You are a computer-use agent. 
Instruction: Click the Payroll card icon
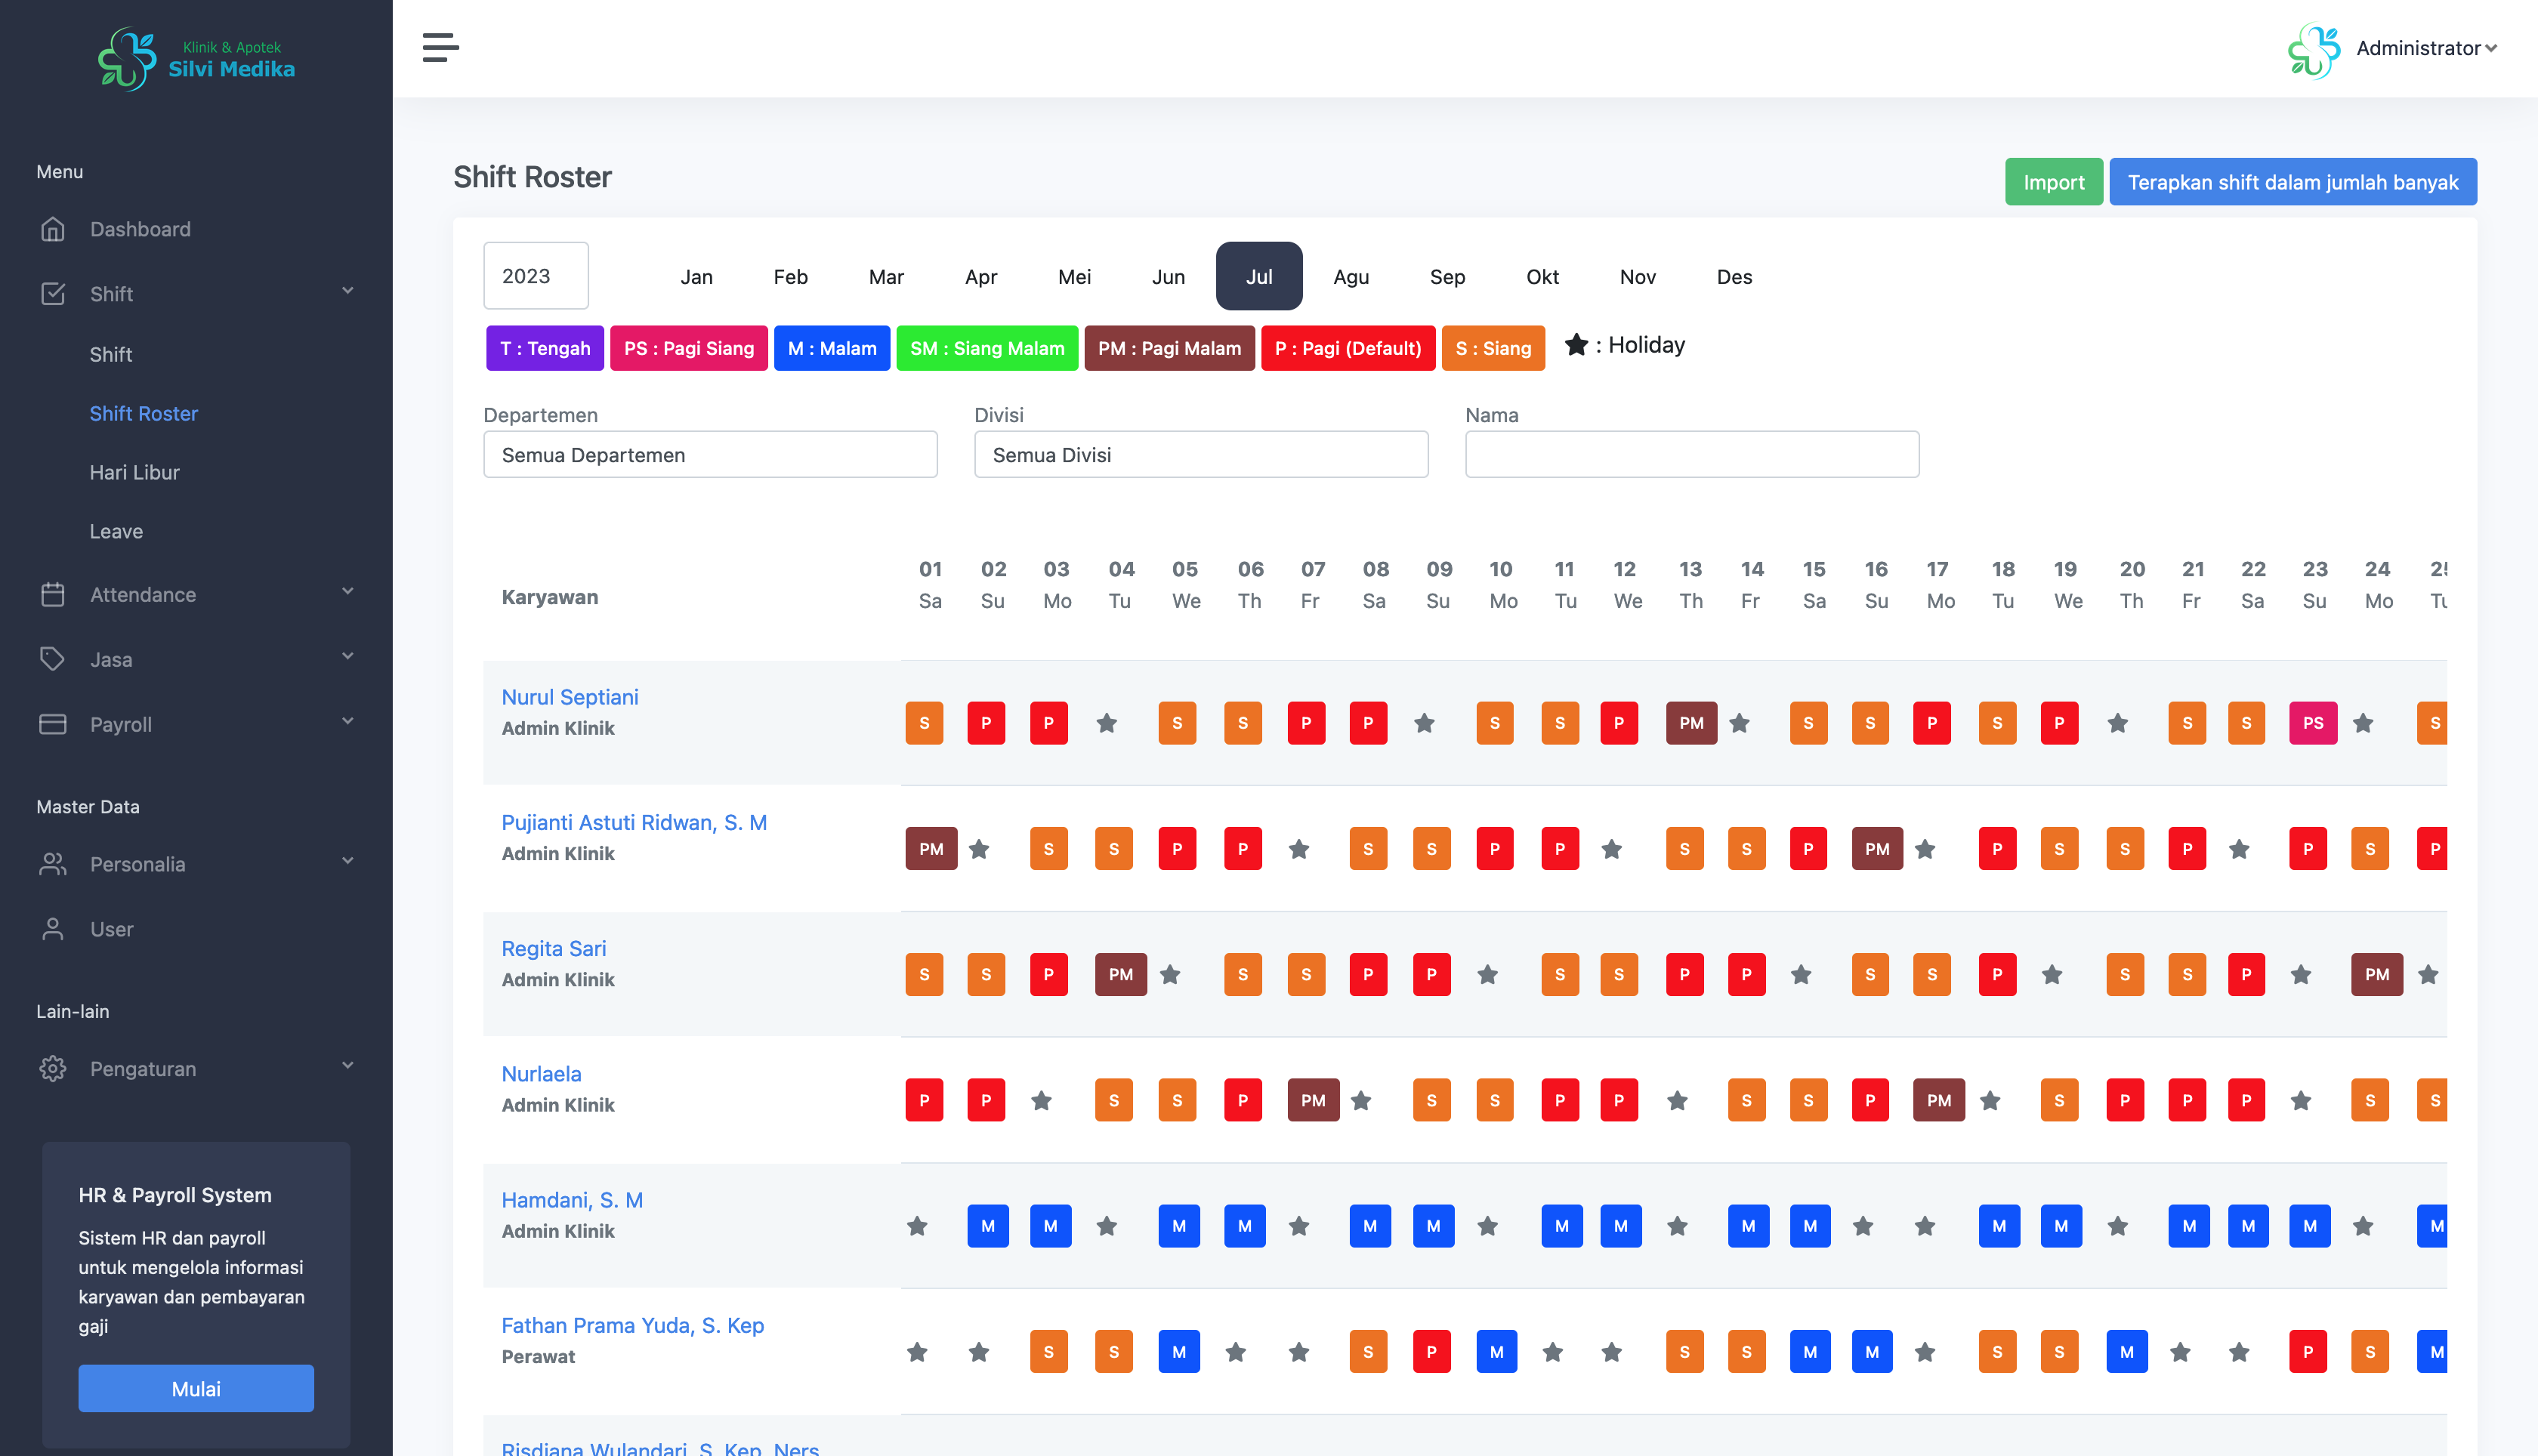point(53,724)
